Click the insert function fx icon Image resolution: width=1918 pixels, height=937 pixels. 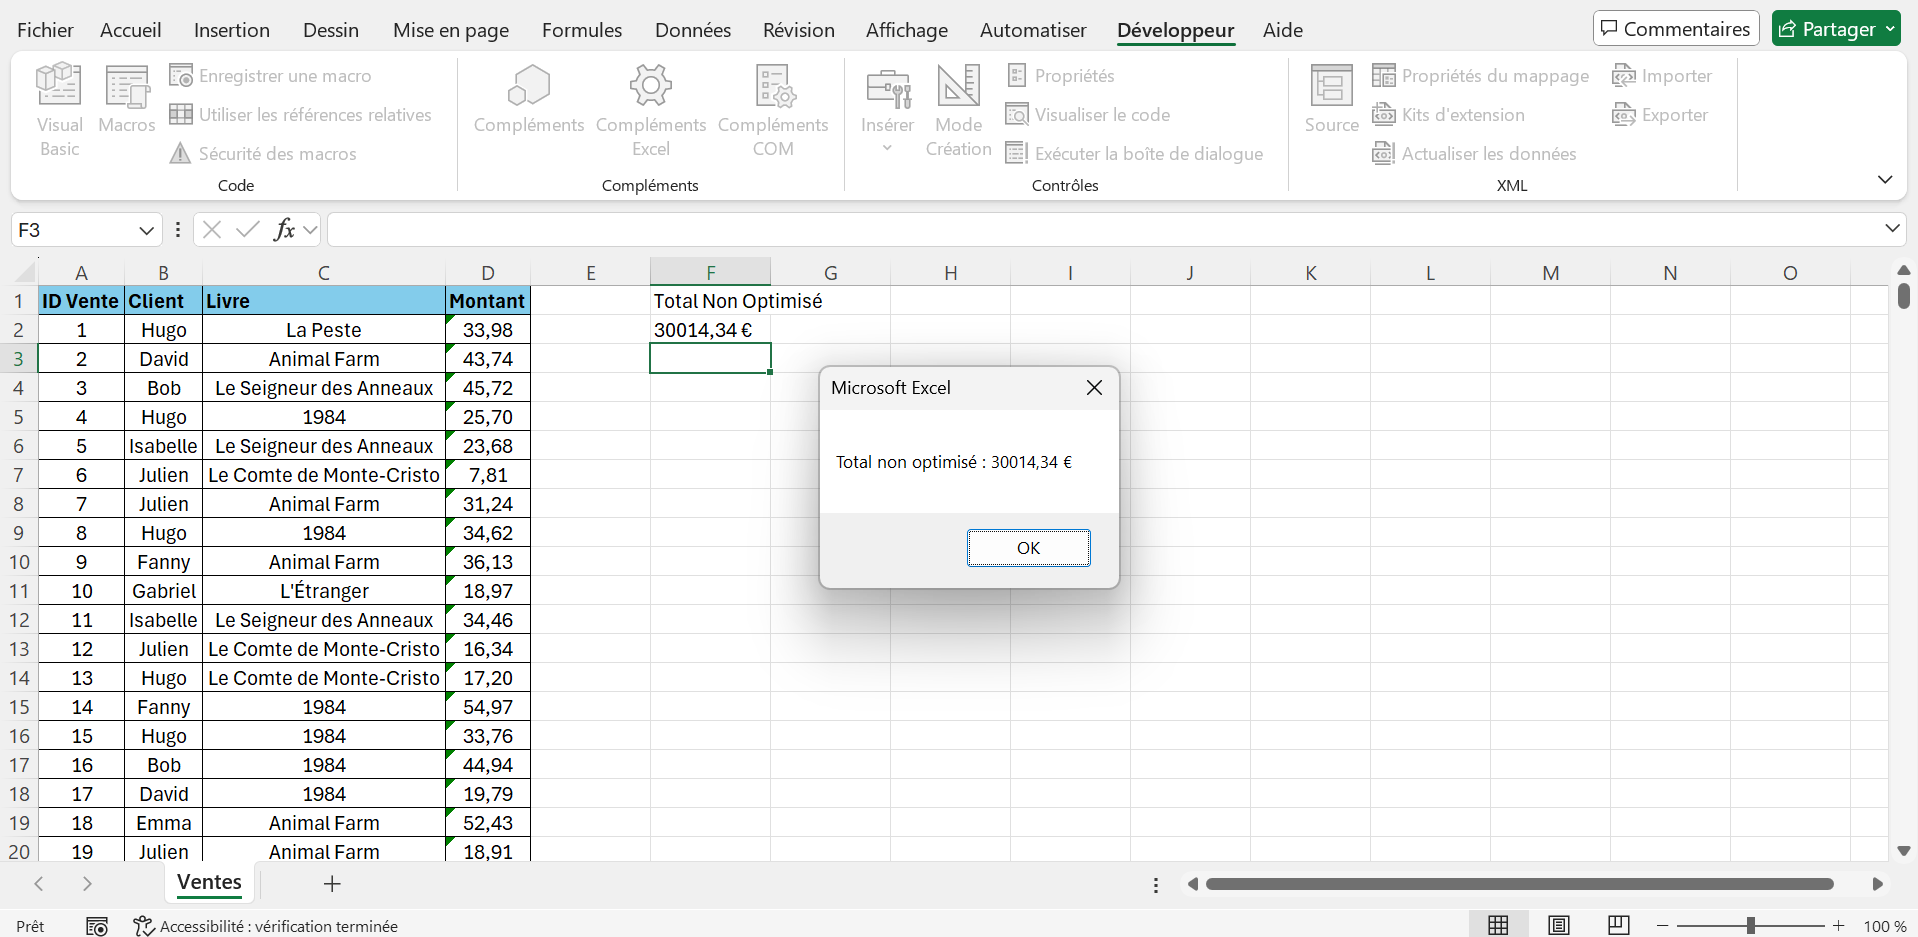point(285,230)
